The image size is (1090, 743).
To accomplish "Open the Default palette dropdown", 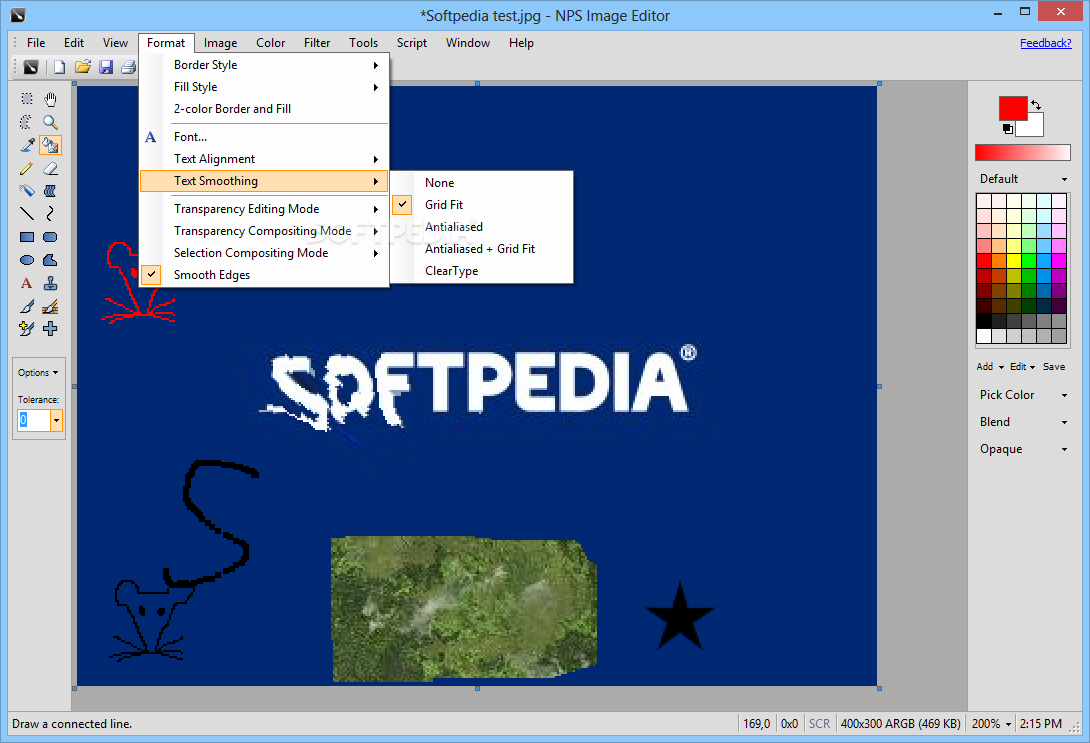I will pyautogui.click(x=1023, y=179).
